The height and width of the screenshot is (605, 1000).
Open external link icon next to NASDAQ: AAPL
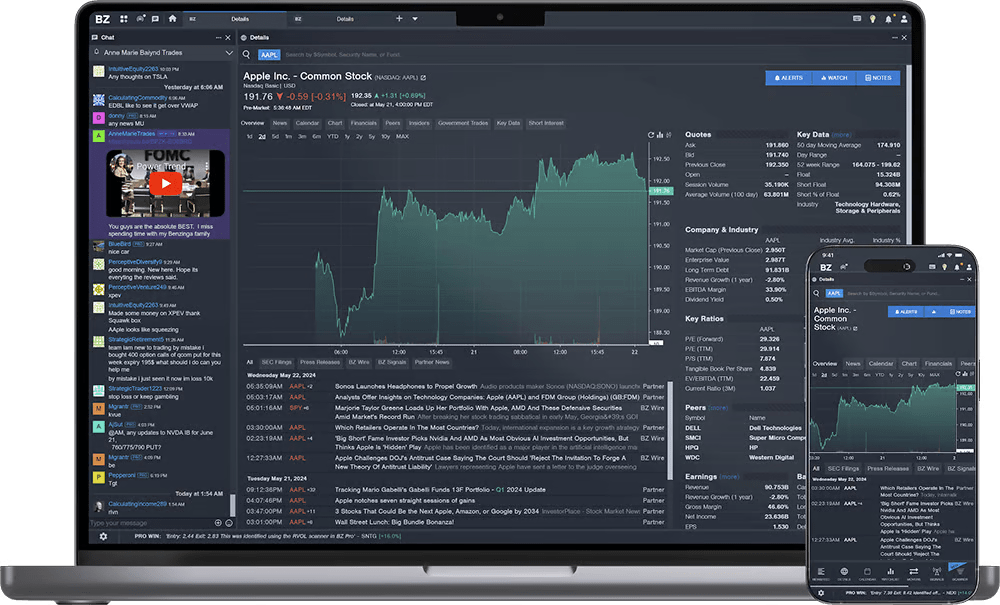click(423, 78)
